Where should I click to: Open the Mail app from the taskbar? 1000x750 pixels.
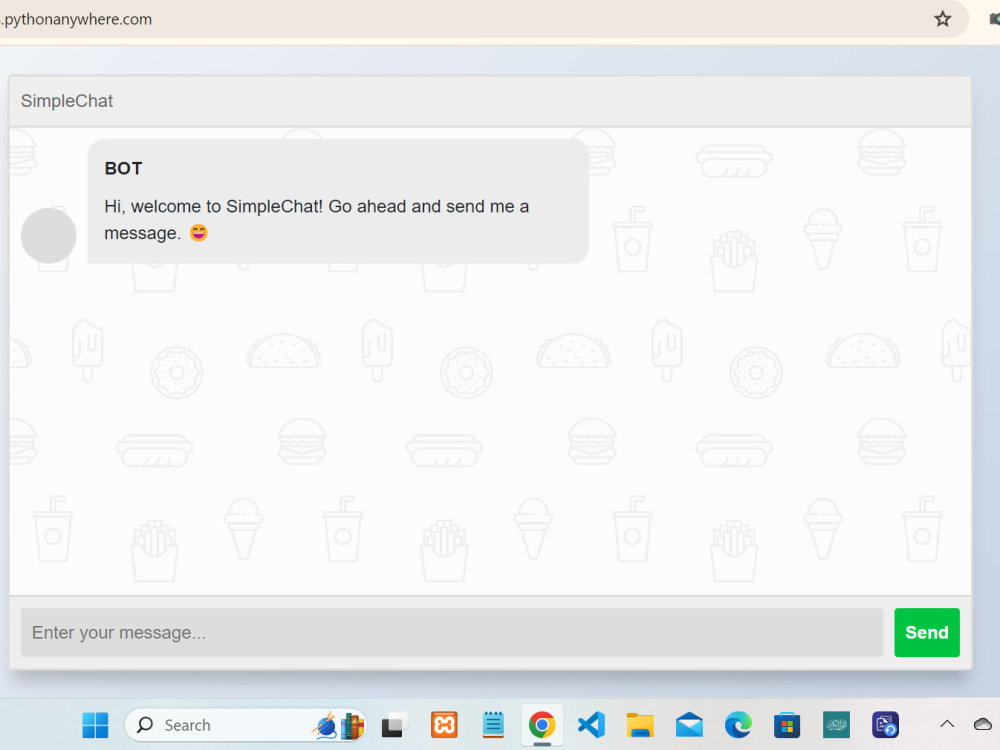689,724
